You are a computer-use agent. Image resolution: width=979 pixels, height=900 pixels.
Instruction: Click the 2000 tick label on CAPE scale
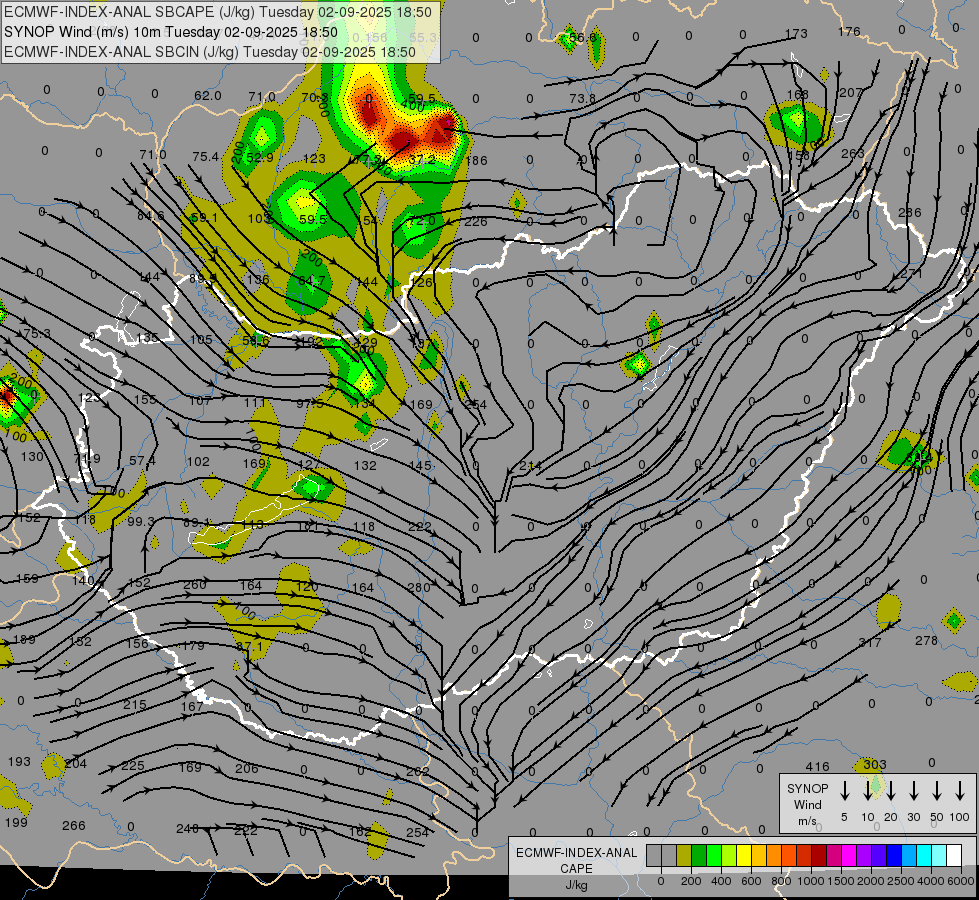871,881
